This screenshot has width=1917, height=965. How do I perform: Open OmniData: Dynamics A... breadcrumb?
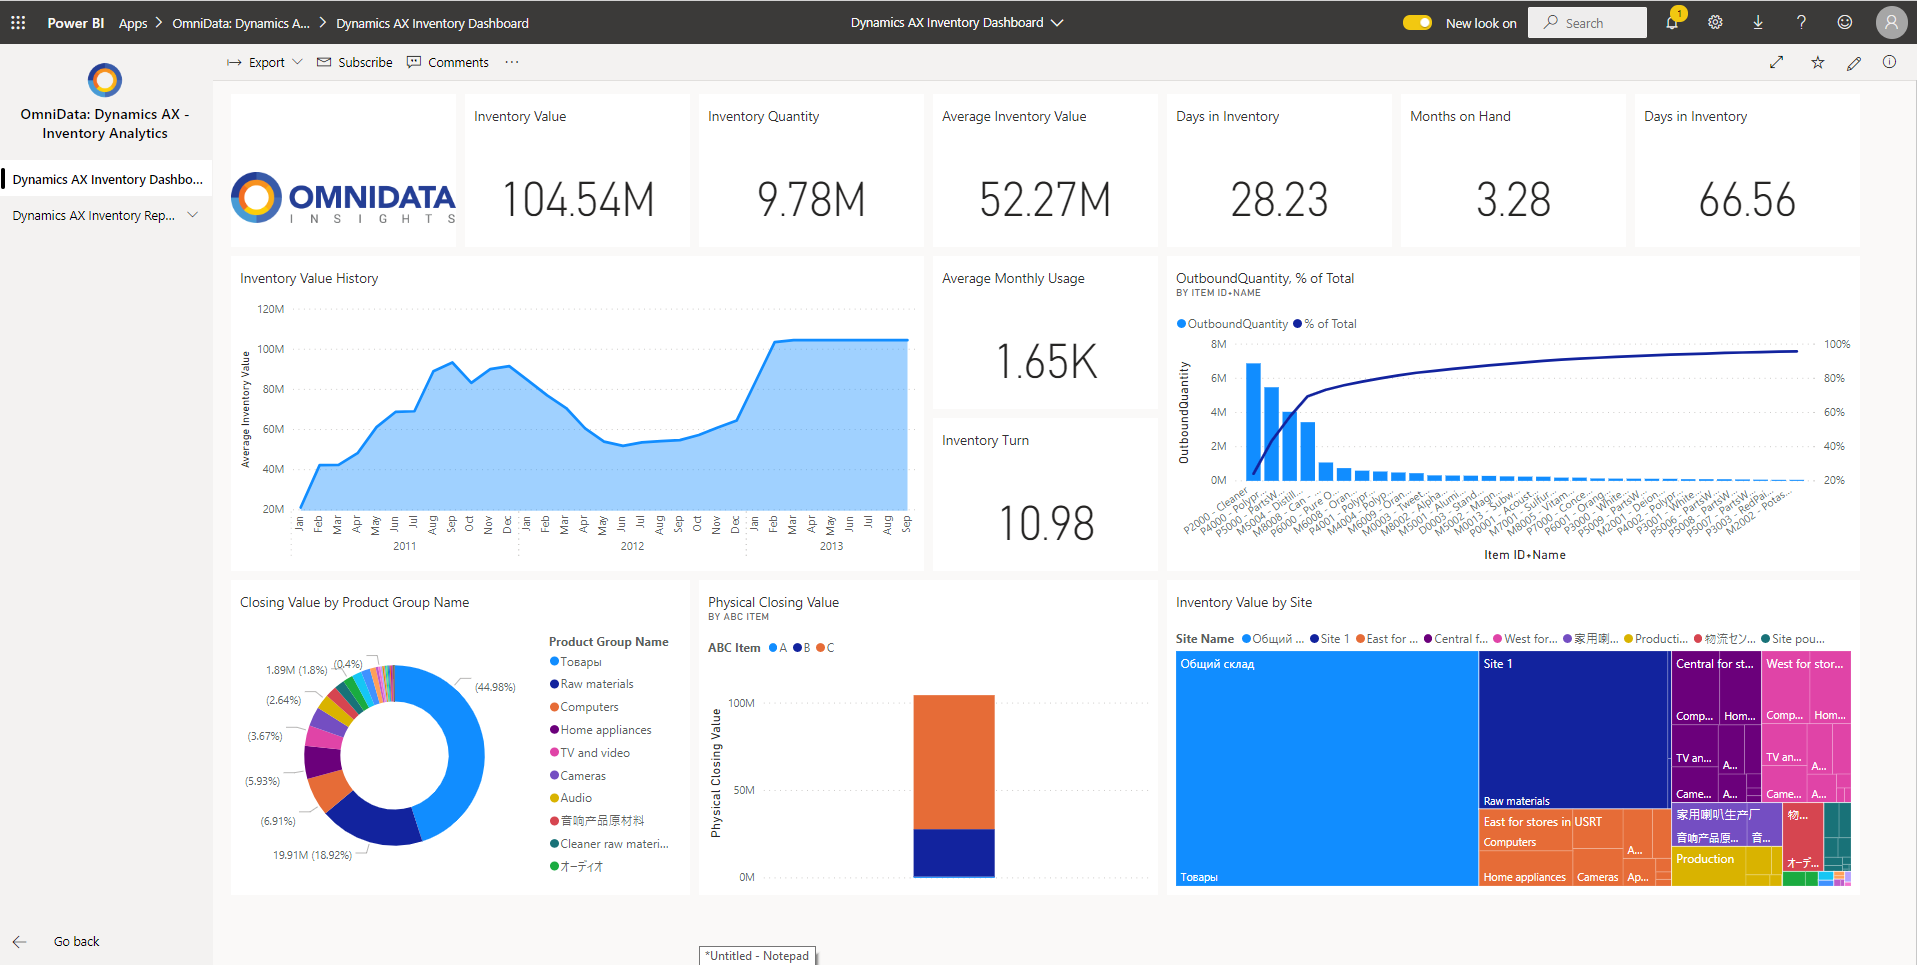coord(241,23)
